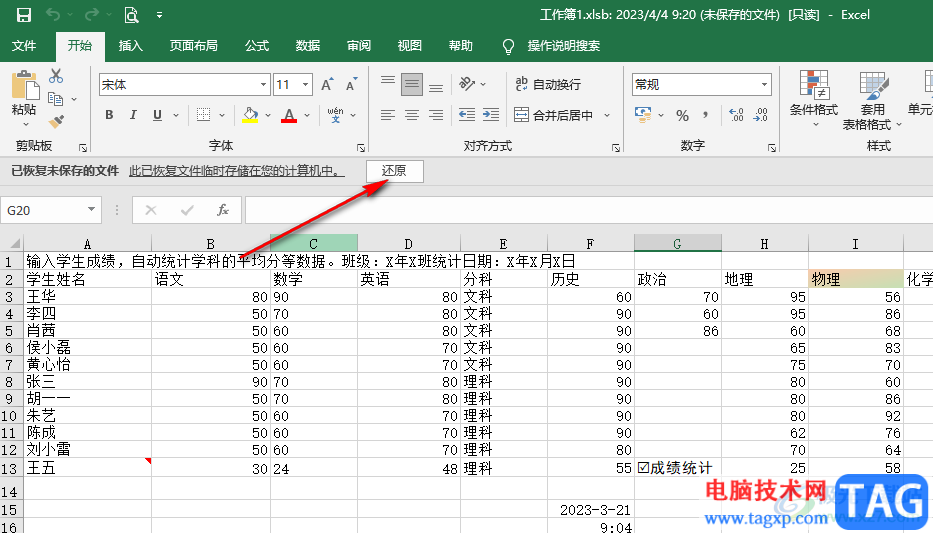Open the 帮助 ribbon tab
This screenshot has height=533, width=933.
[461, 46]
